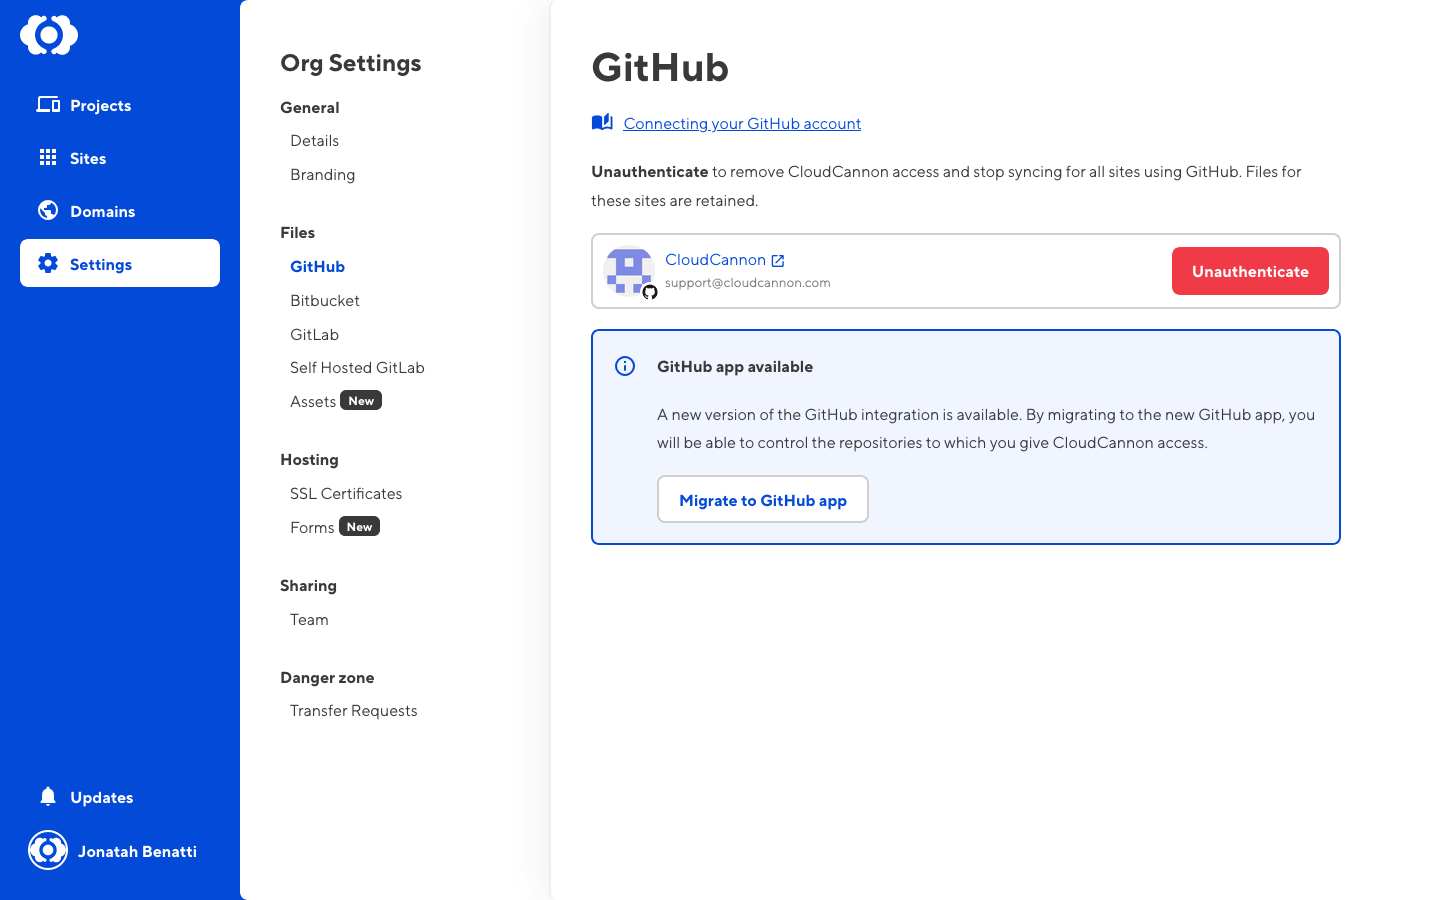Click the support@cloudcannon.com email text
This screenshot has width=1440, height=900.
[x=748, y=283]
